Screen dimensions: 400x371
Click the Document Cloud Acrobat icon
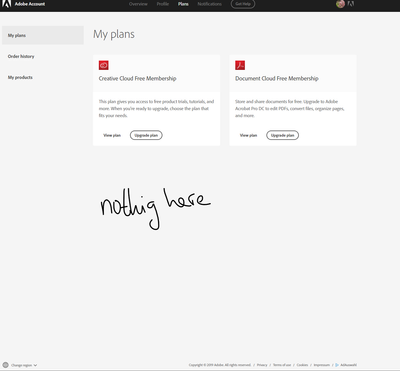click(x=240, y=65)
